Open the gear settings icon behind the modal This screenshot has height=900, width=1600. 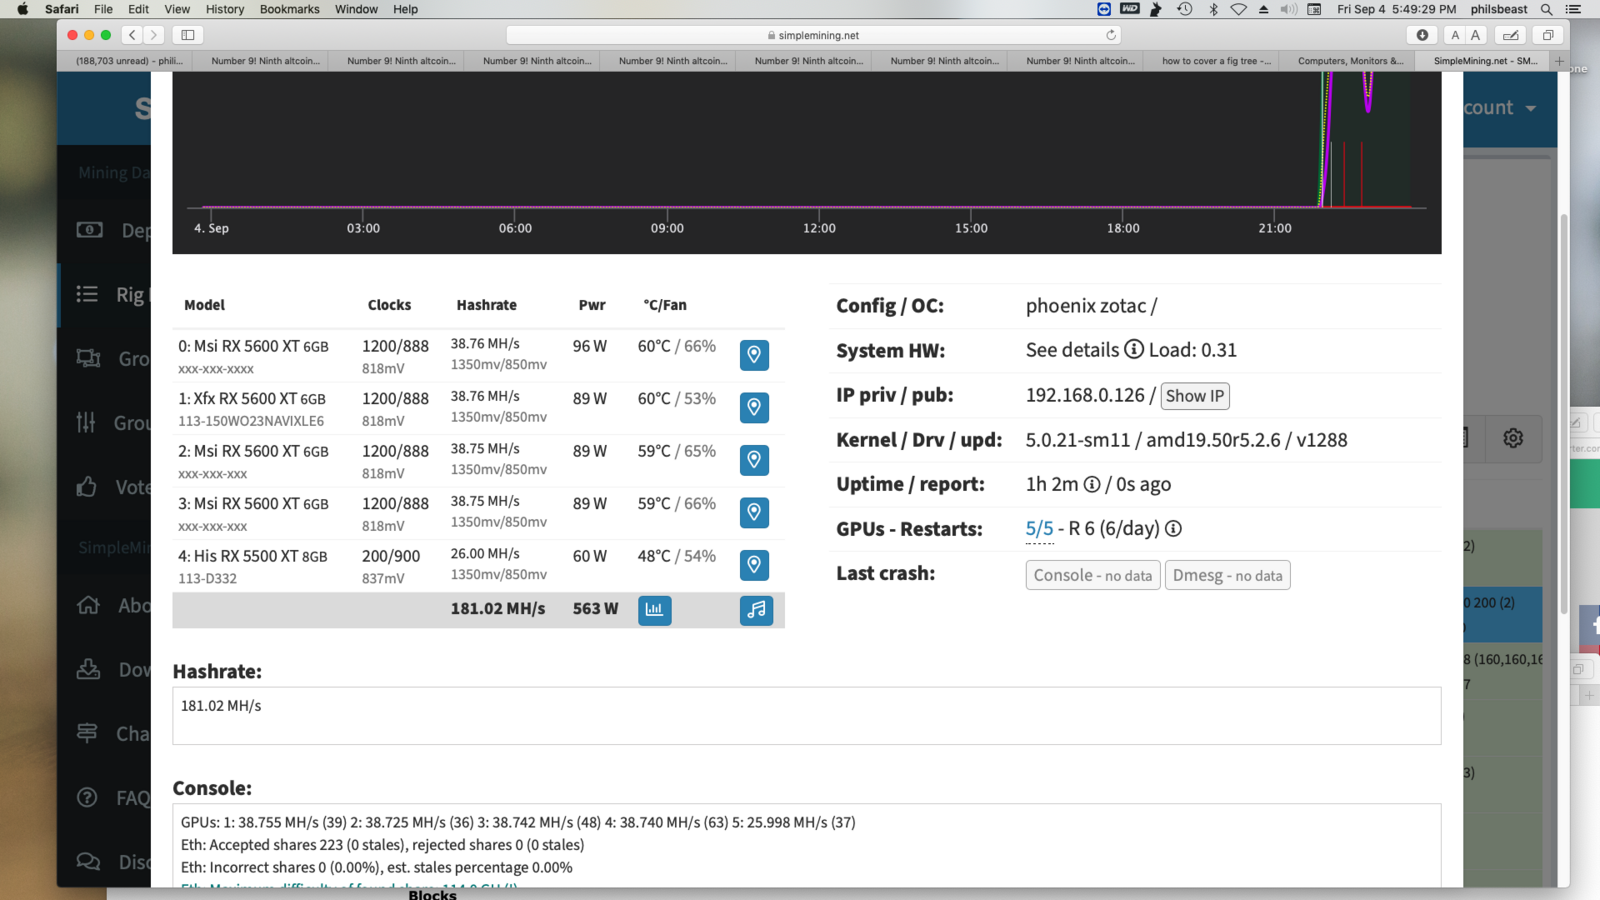coord(1513,438)
